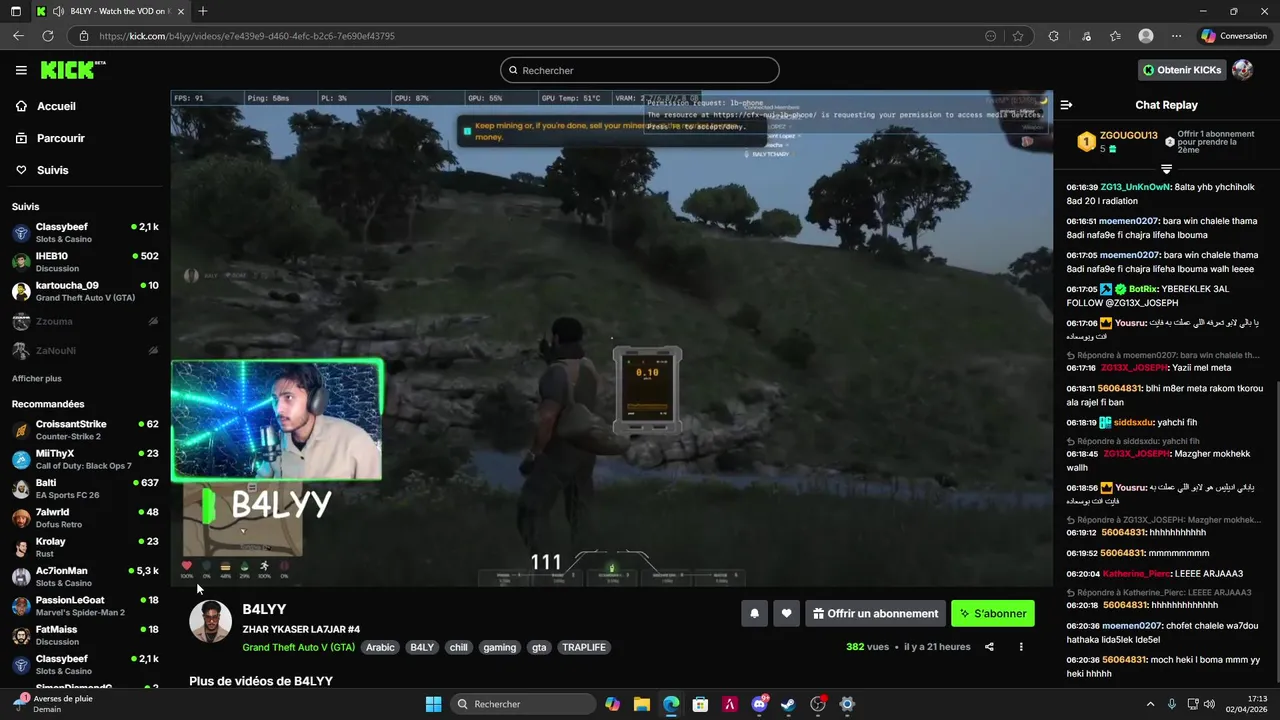This screenshot has height=720, width=1280.
Task: Go back with the browser back arrow
Action: [18, 36]
